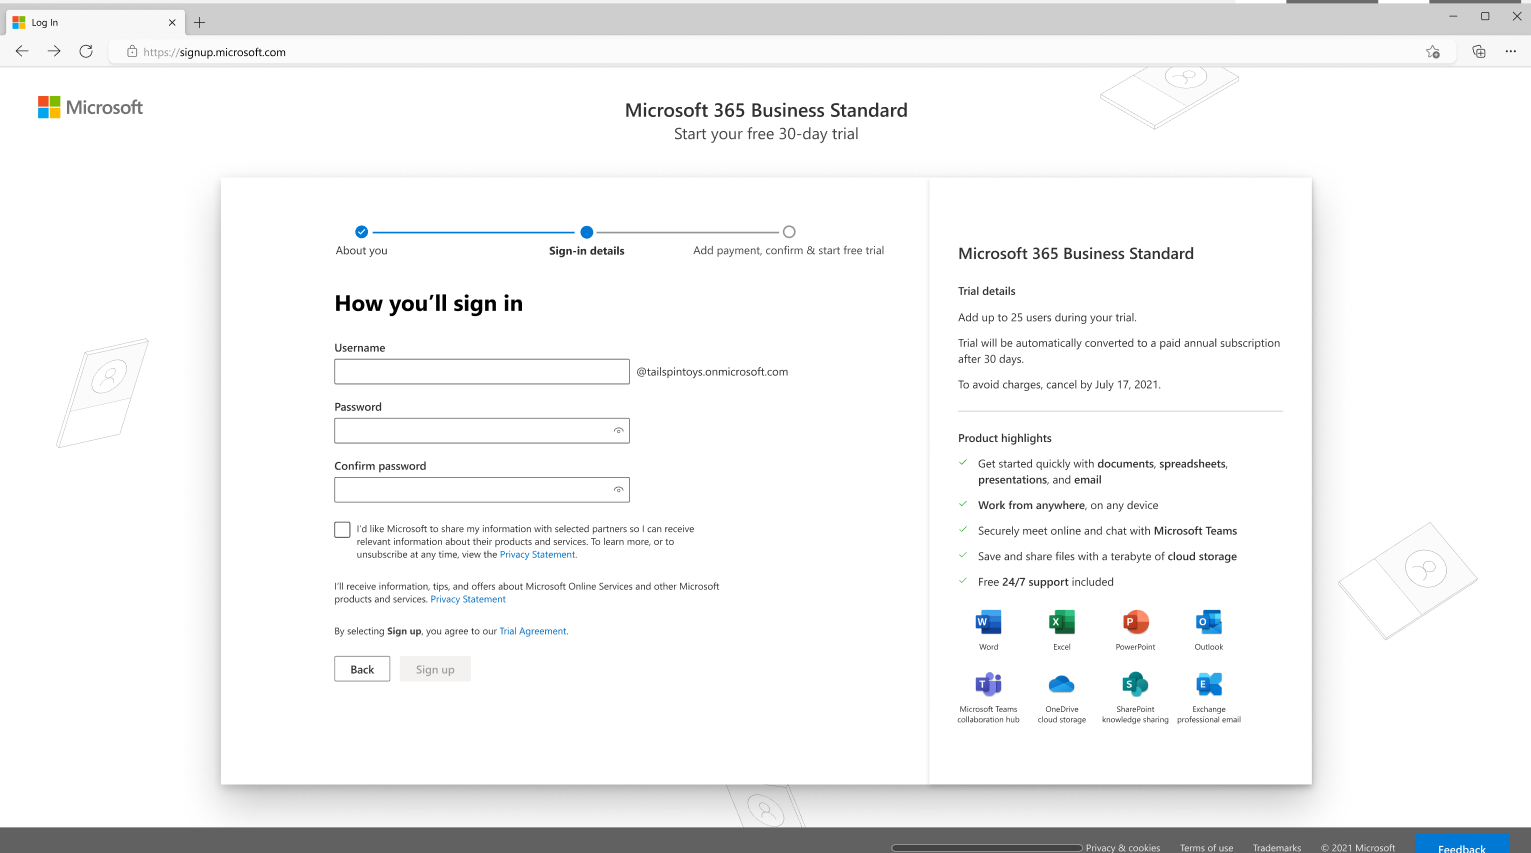Click 'Add up to 25 users during your trial'

coord(1047,317)
